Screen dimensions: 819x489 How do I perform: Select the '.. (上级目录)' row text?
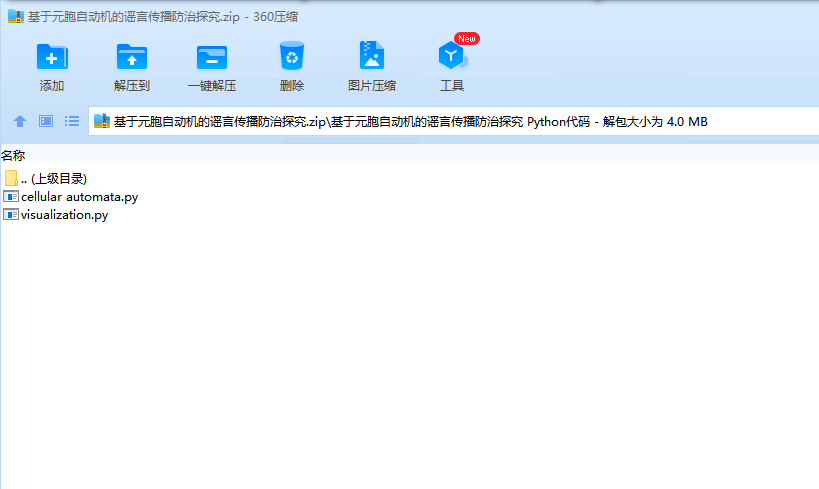pos(54,179)
